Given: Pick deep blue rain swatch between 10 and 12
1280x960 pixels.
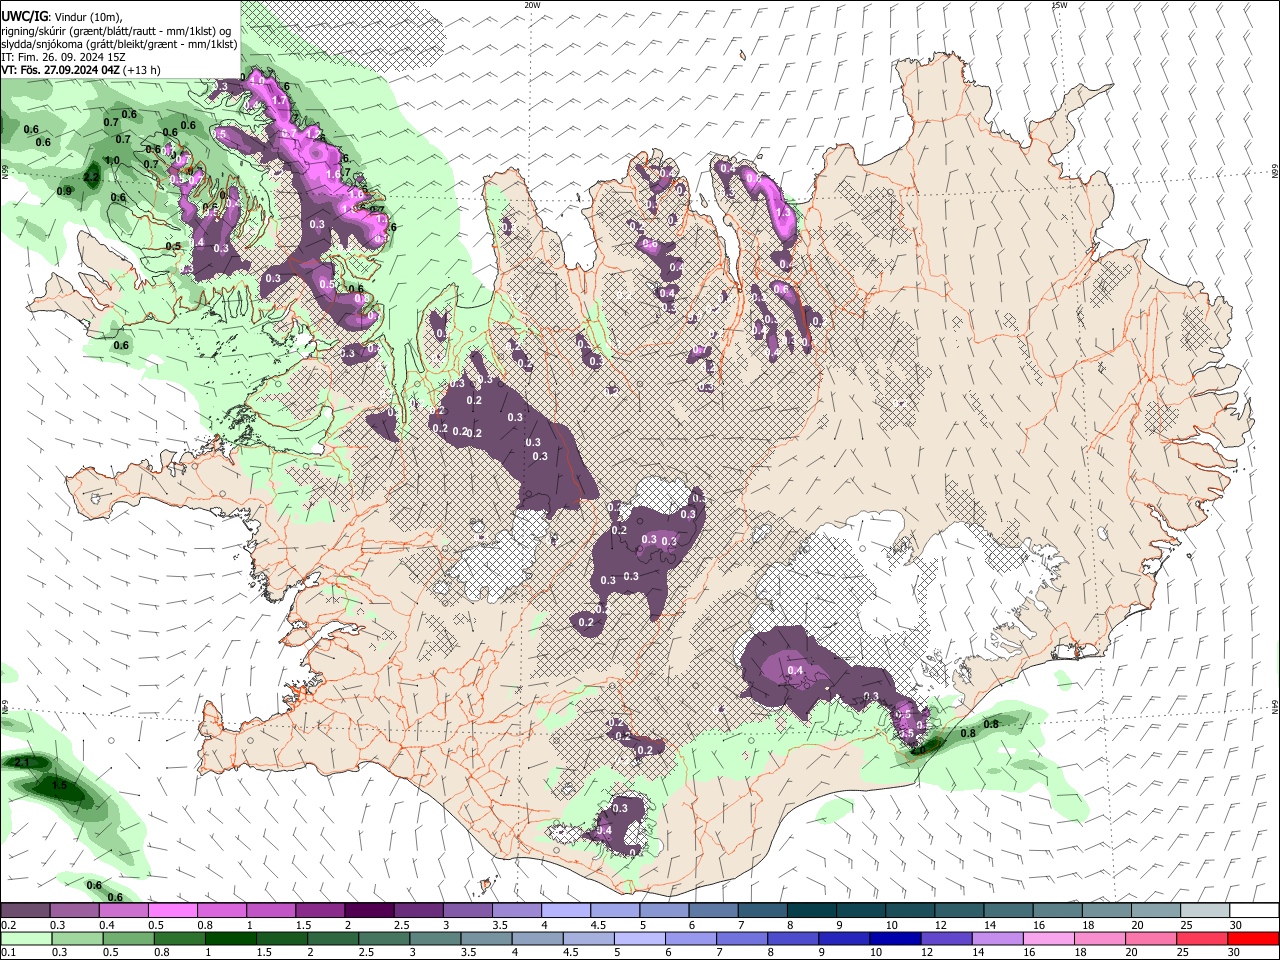Looking at the screenshot, I should [x=896, y=939].
